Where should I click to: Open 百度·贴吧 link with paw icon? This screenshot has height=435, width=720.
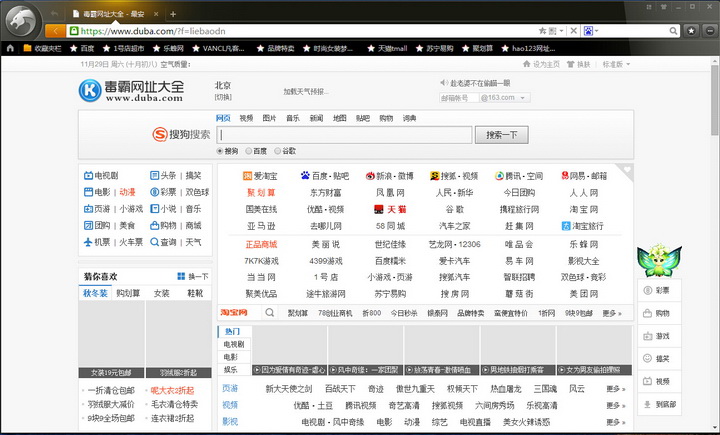[325, 176]
